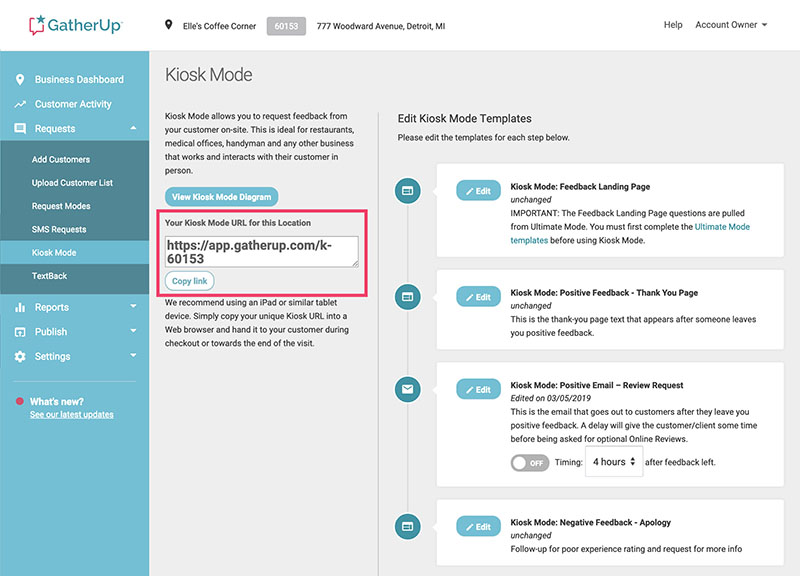Click the Customer Activity menu label
This screenshot has height=576, width=800.
click(x=73, y=104)
